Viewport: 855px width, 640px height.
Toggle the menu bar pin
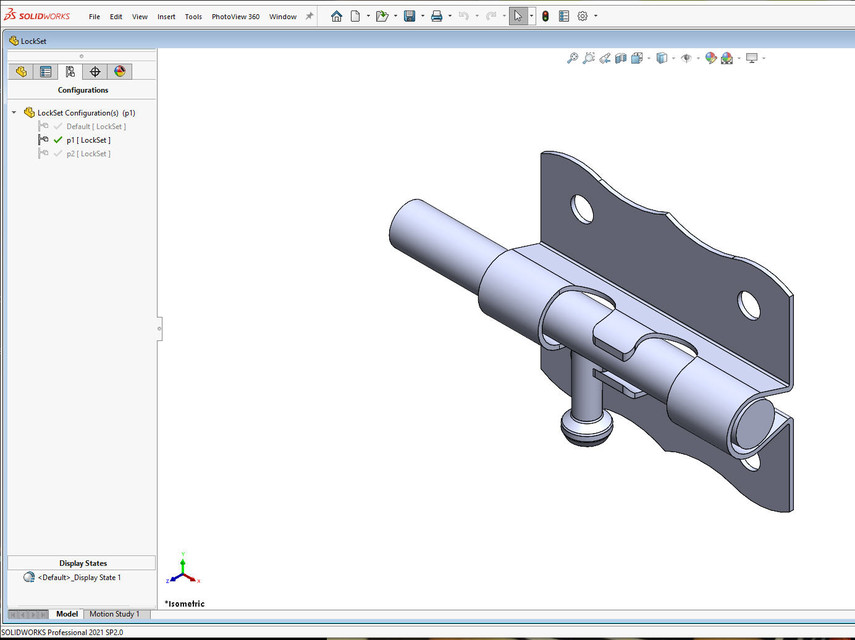(312, 15)
